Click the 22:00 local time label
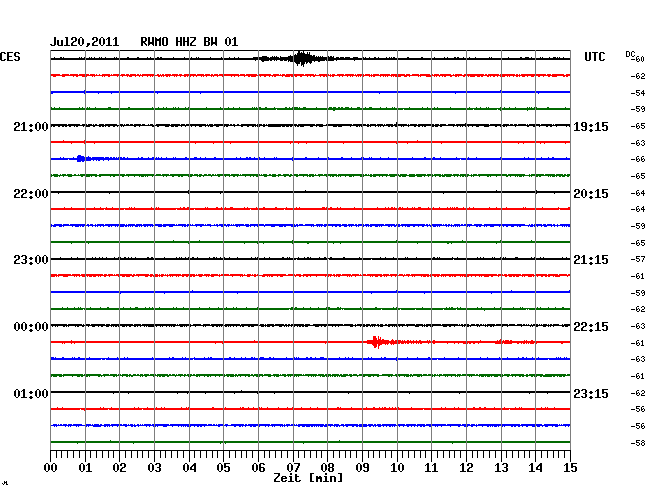Viewport: 650px width, 494px height. pyautogui.click(x=31, y=194)
